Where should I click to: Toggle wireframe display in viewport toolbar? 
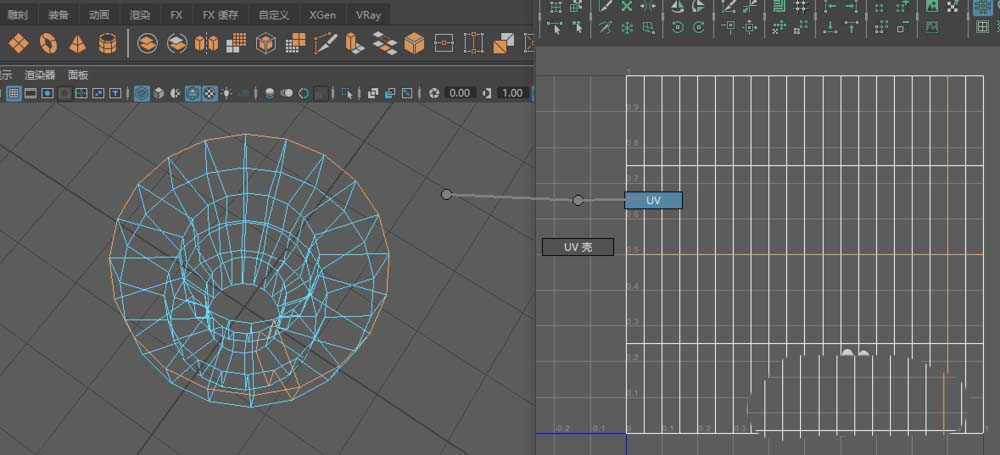(x=142, y=93)
